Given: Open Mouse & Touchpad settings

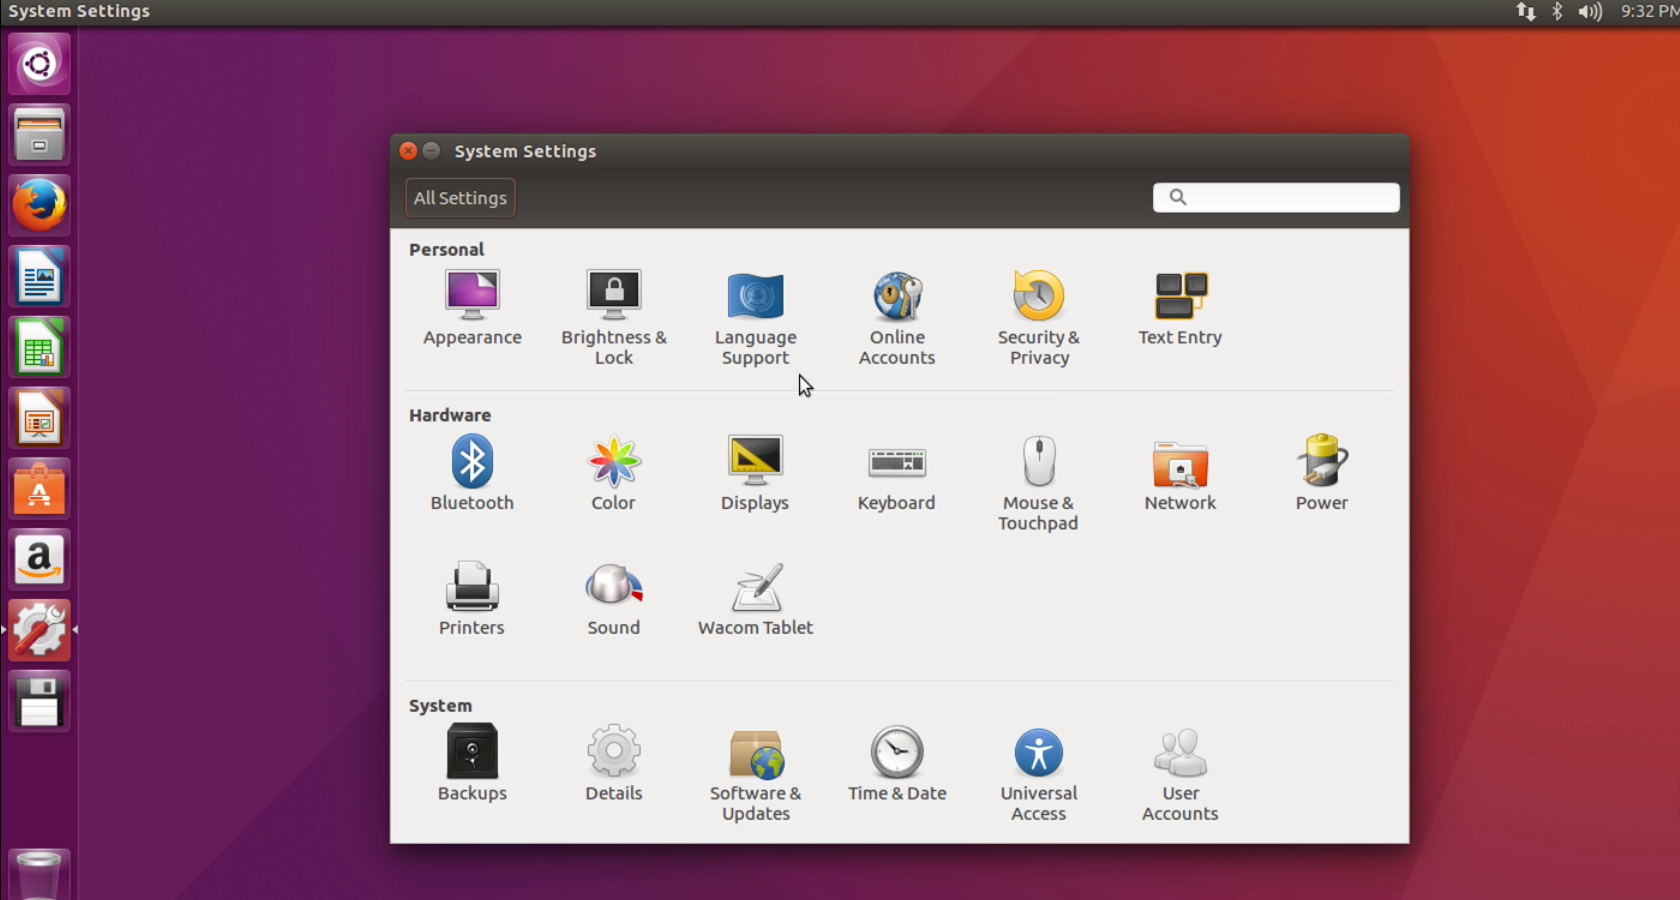Looking at the screenshot, I should [1039, 483].
